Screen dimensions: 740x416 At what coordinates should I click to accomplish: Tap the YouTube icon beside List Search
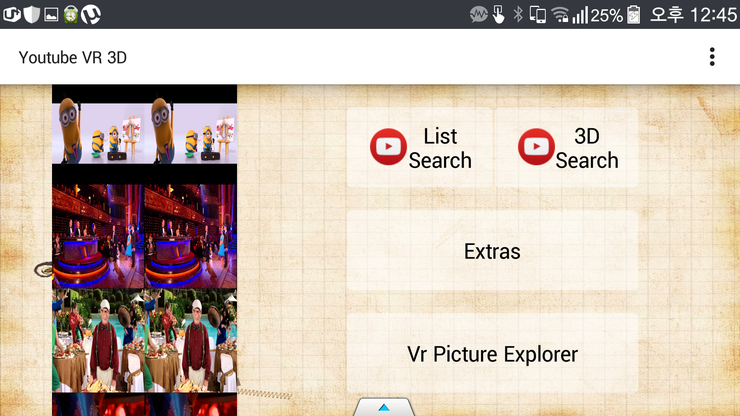point(388,148)
